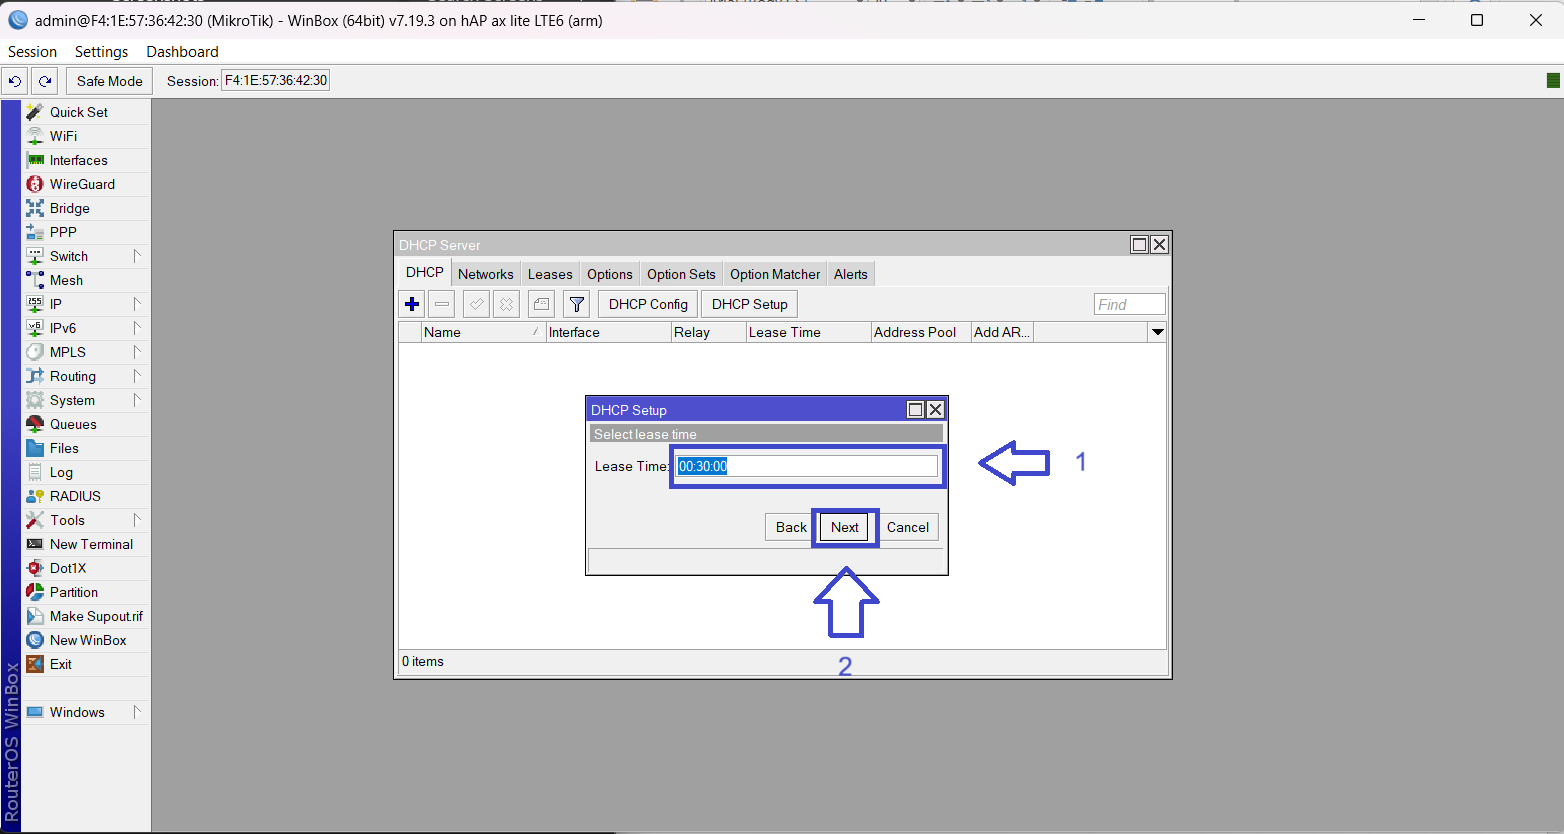Add a new DHCP server with plus icon
This screenshot has width=1564, height=834.
click(x=412, y=304)
